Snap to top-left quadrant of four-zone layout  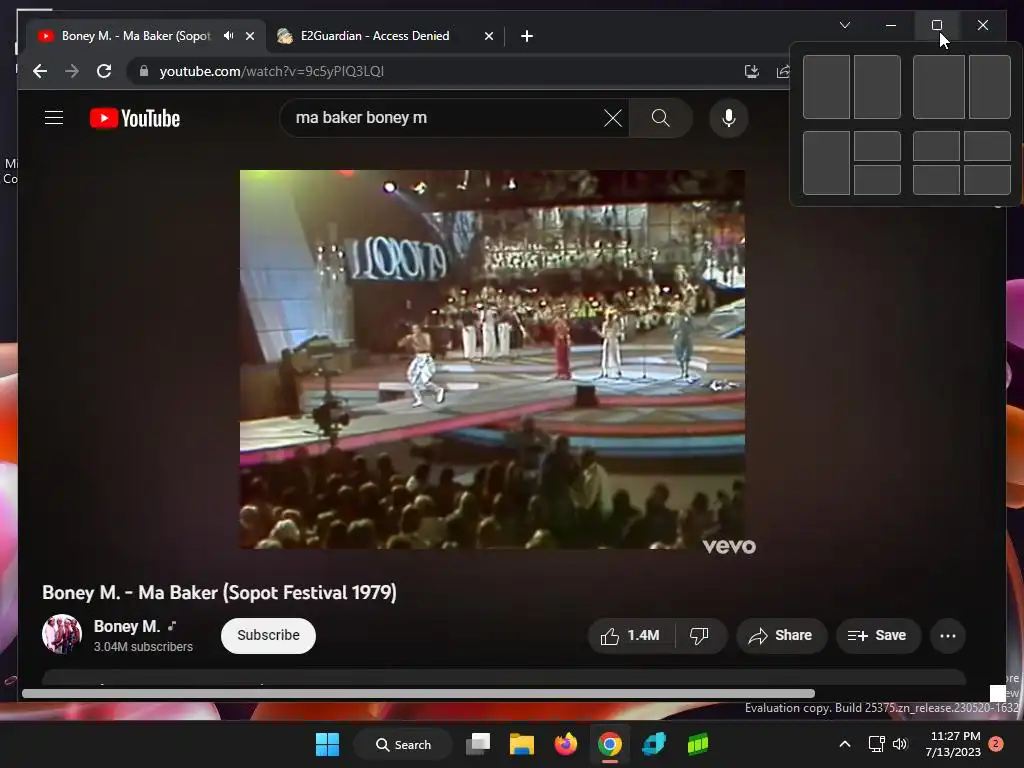coord(936,146)
